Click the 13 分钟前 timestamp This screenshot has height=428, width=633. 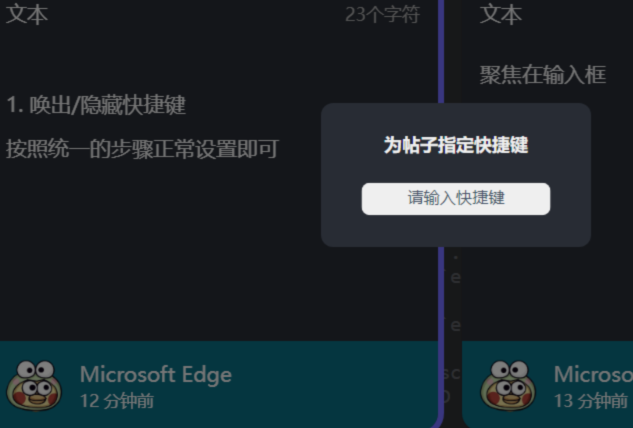click(591, 401)
